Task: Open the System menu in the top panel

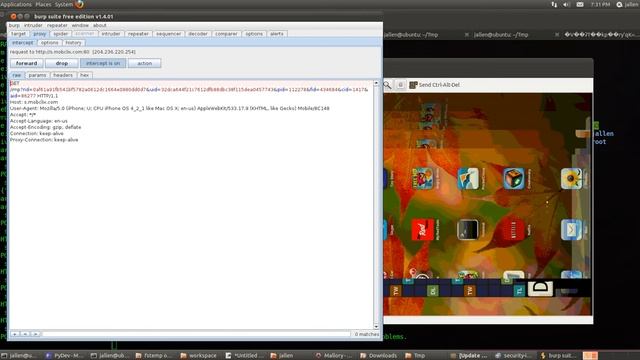Action: pos(64,4)
